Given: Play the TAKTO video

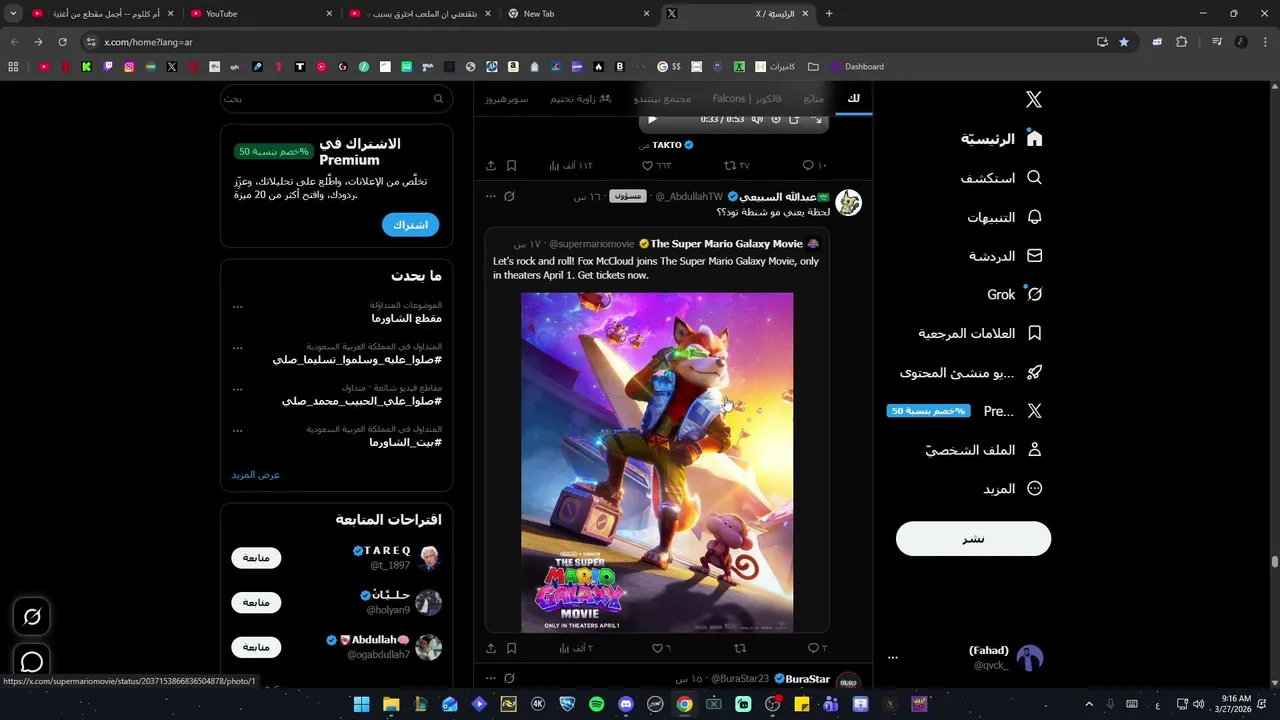Looking at the screenshot, I should [653, 118].
